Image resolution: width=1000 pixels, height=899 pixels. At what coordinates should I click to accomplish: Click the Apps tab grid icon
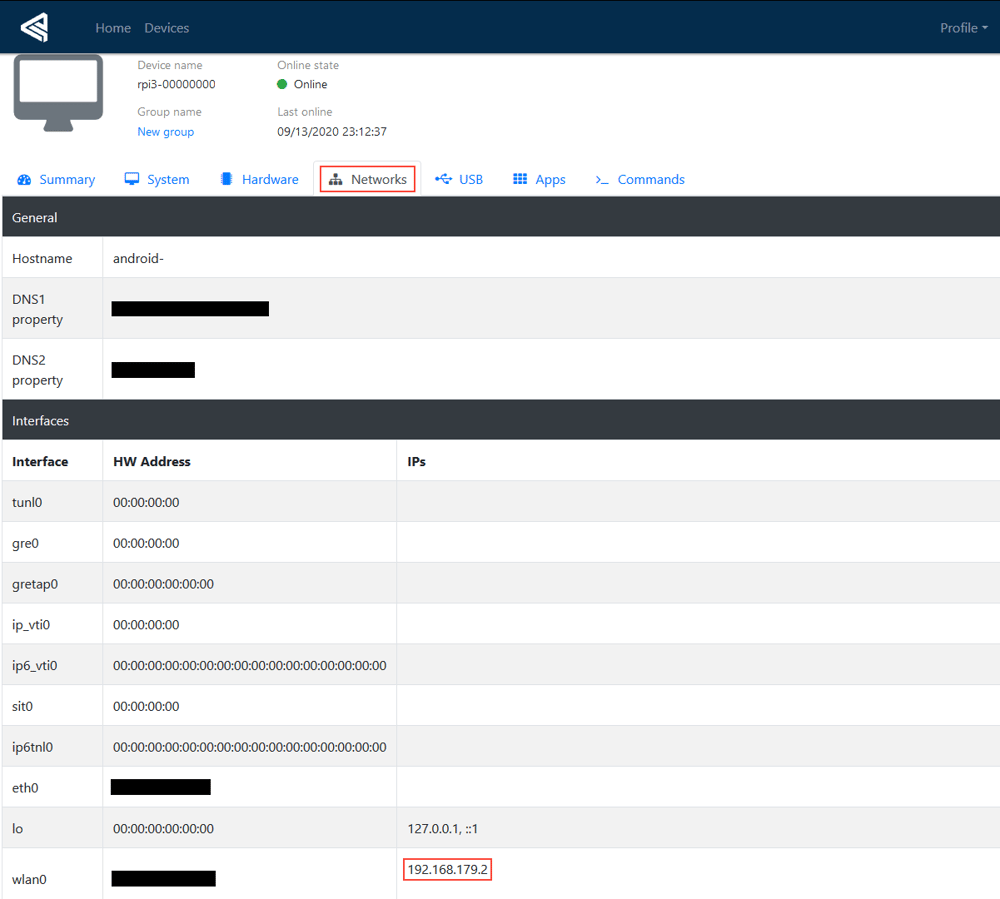coord(520,179)
